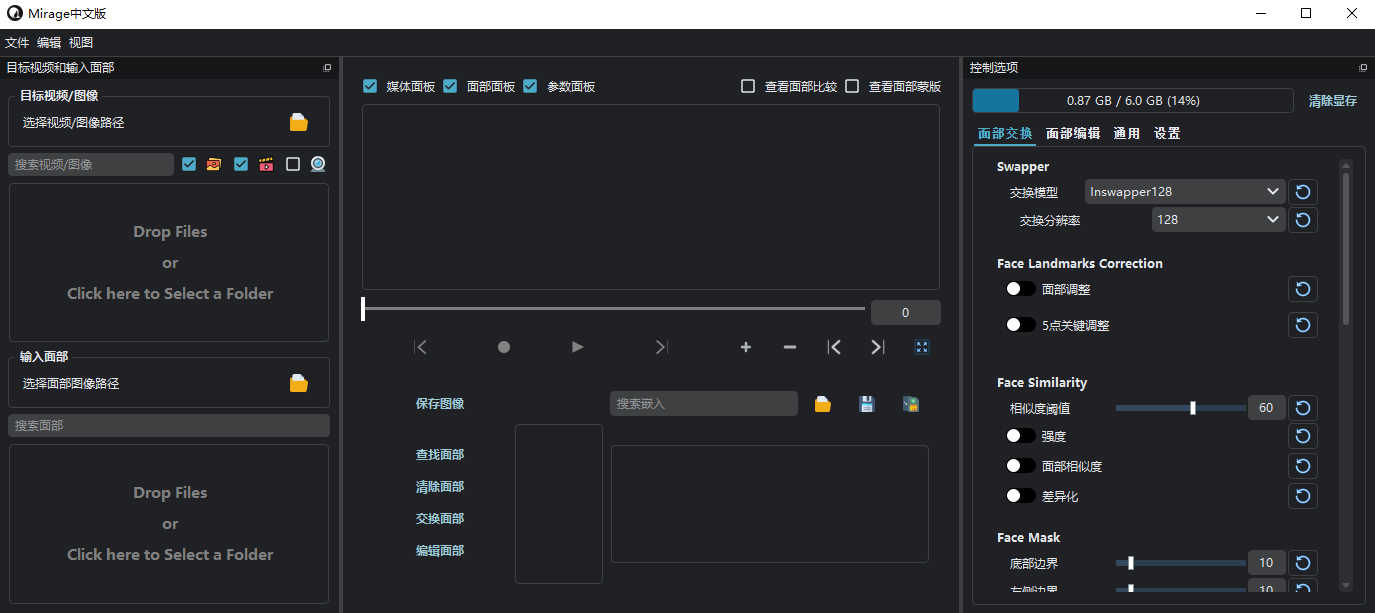Click the 查找面部 button
The image size is (1375, 613).
click(x=440, y=454)
